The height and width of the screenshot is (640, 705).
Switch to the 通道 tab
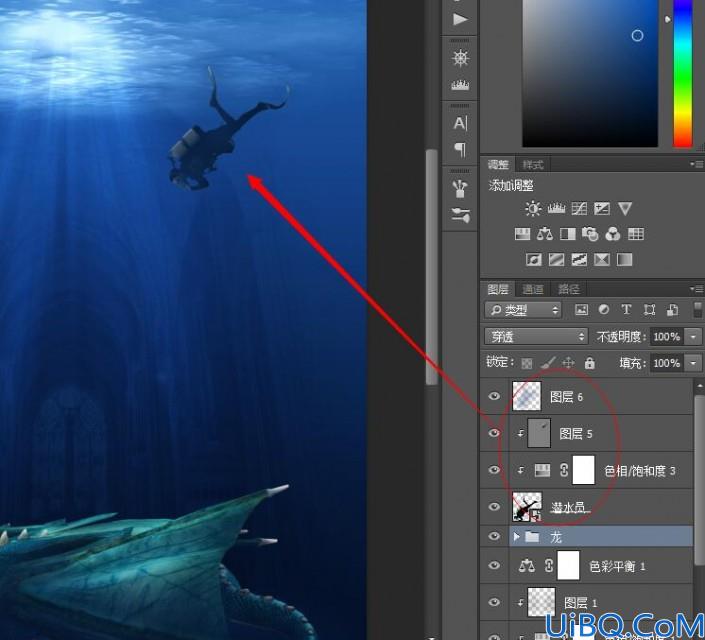point(533,289)
